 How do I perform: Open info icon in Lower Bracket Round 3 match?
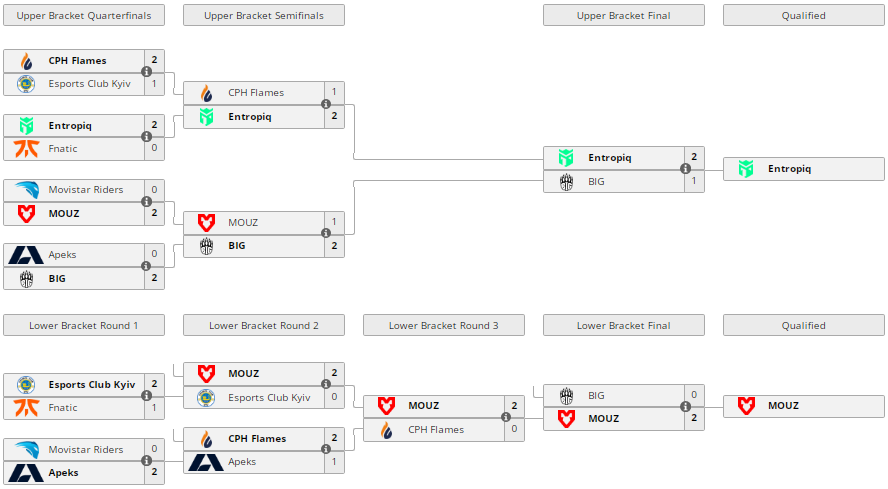tap(506, 417)
